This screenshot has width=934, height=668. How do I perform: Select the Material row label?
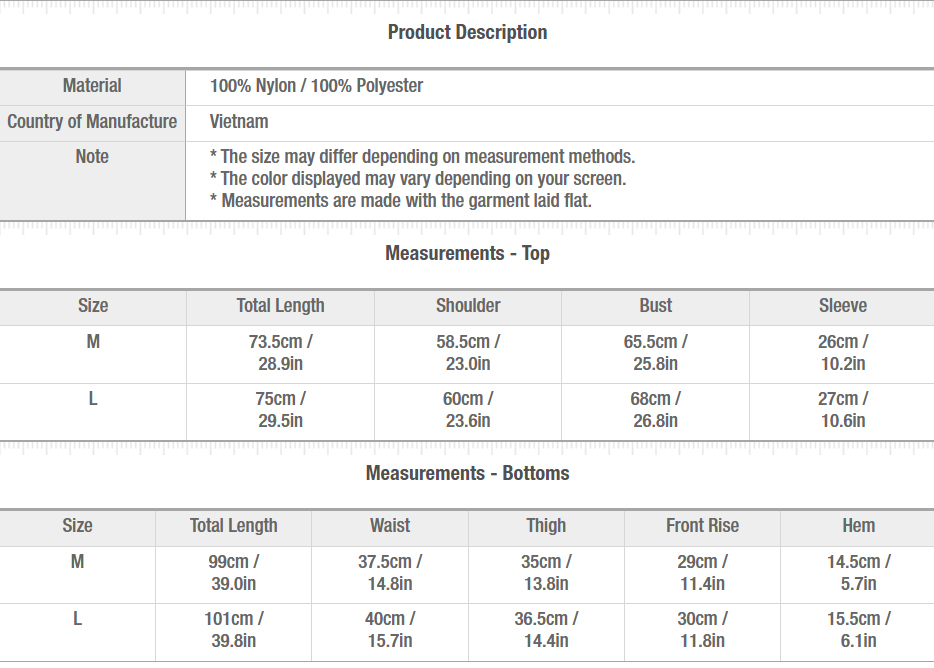pos(92,86)
